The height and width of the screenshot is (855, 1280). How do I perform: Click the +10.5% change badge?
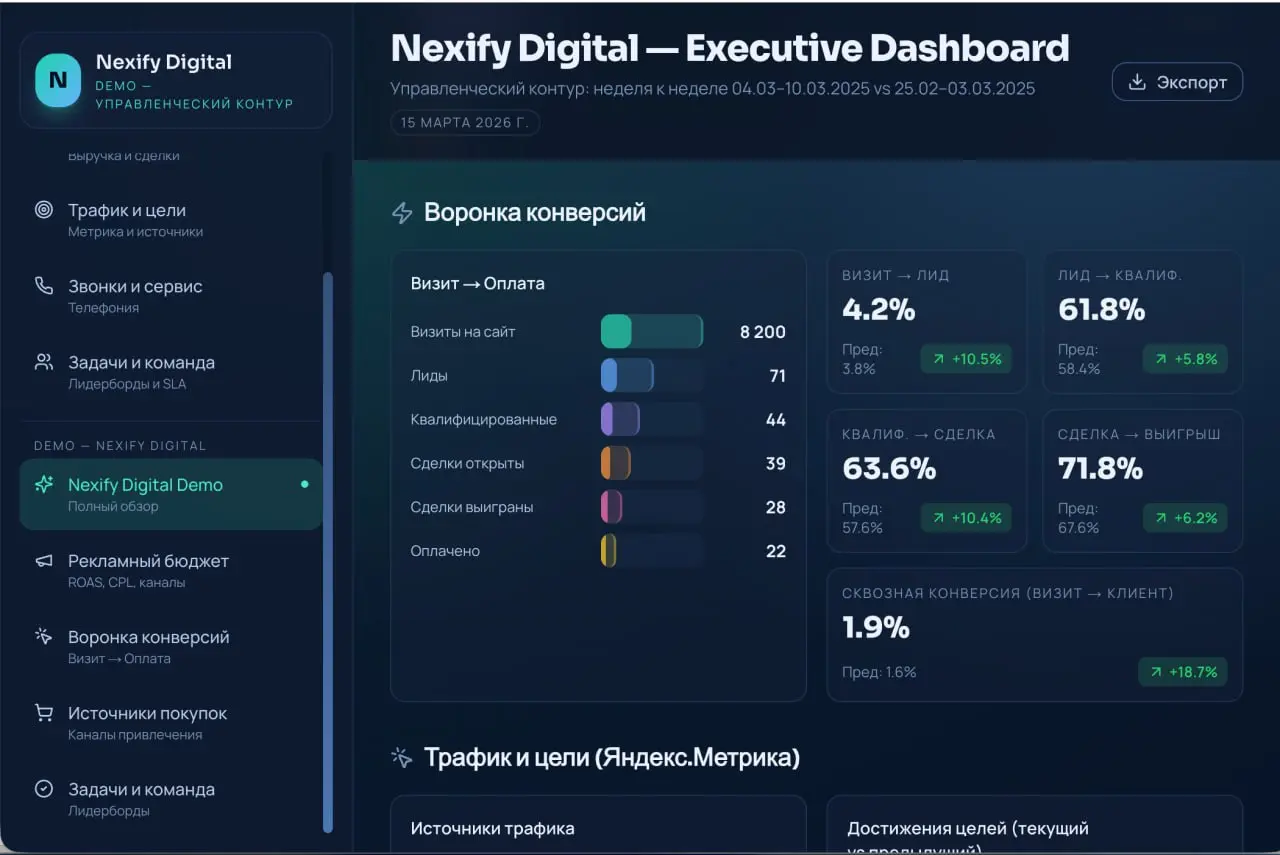coord(967,359)
